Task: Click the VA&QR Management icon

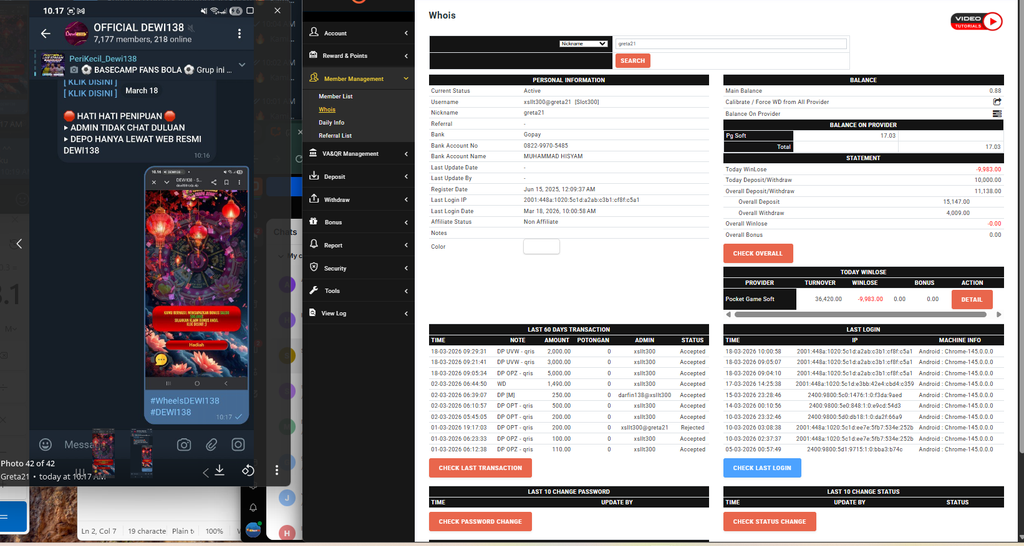Action: tap(314, 153)
